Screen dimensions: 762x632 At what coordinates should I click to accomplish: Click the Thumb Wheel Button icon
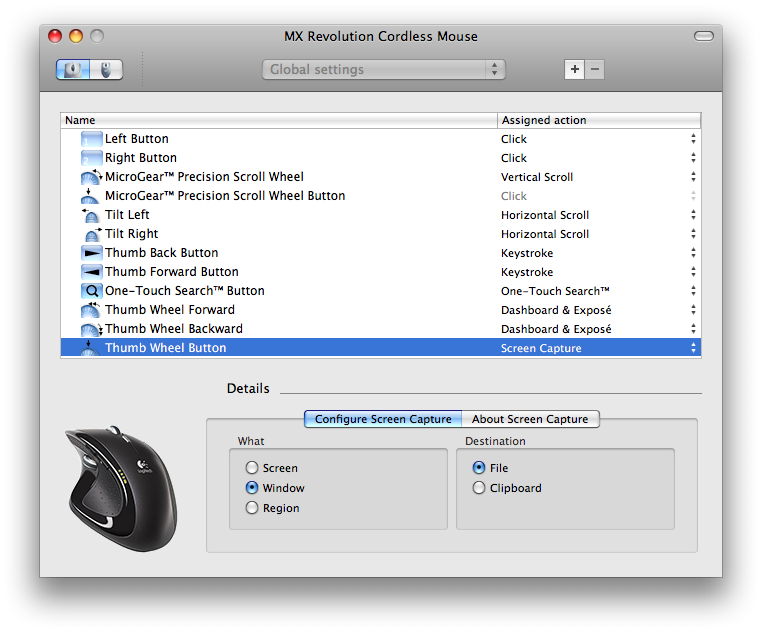(x=89, y=348)
